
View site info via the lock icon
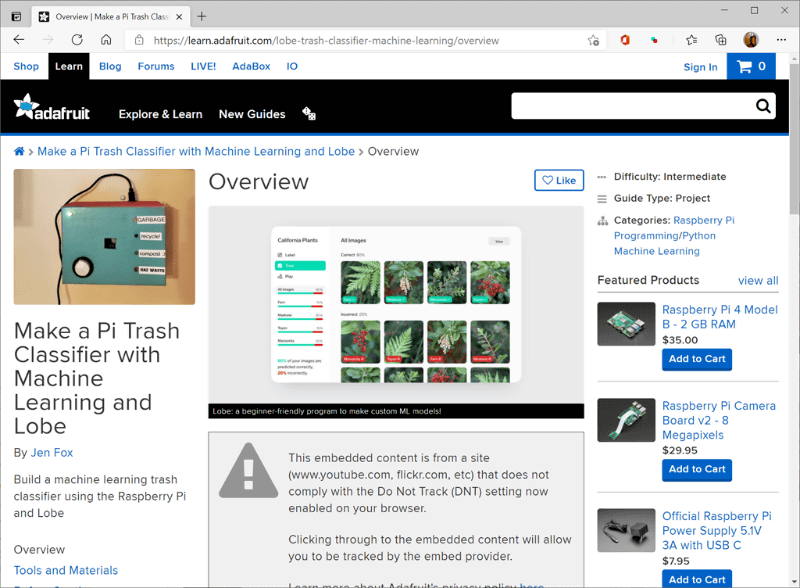tap(139, 40)
